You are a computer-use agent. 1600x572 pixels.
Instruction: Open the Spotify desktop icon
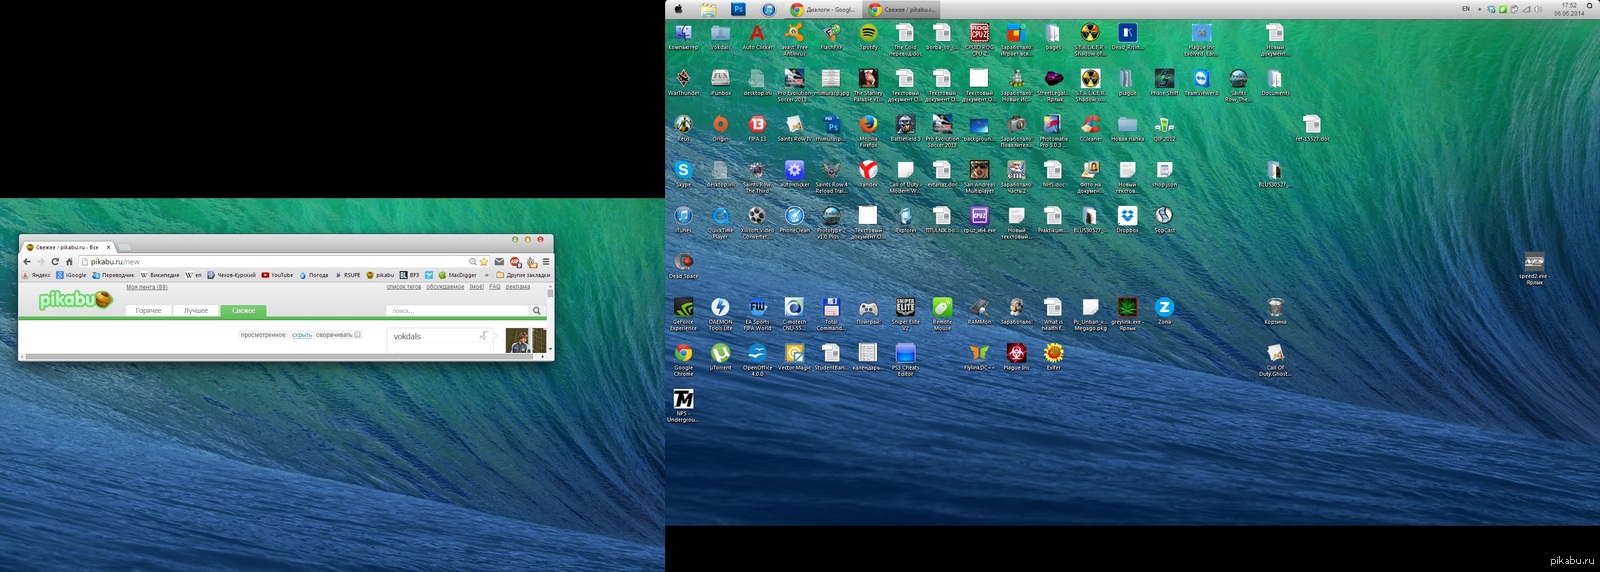pos(868,36)
